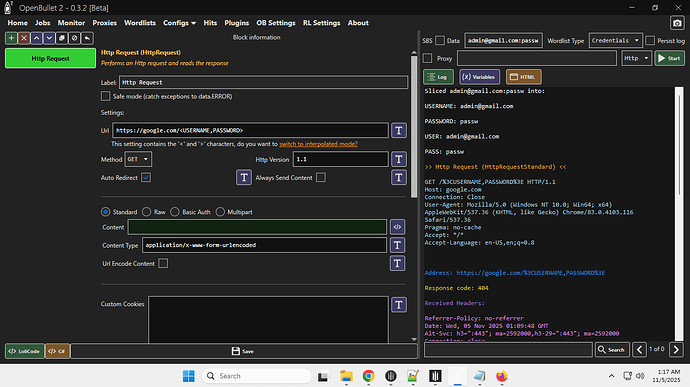Open the Method GET dropdown
The image size is (690, 387).
tap(138, 159)
